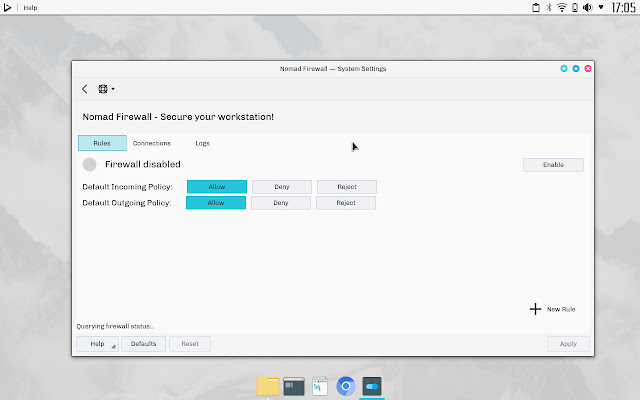Screen dimensions: 640x400
Task: Click the Nomad Firewall heading text
Action: click(x=178, y=117)
